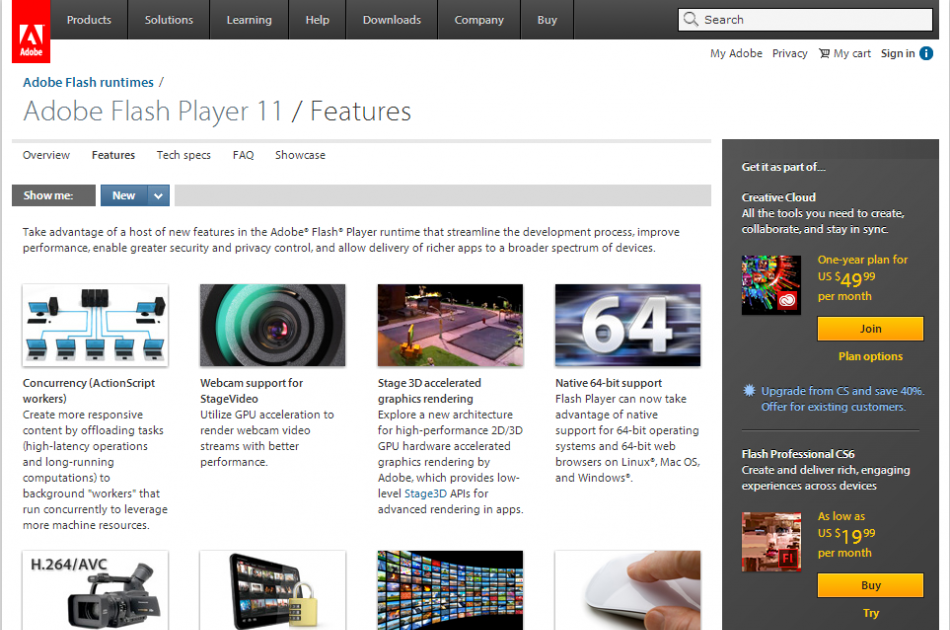Open the Company menu
The width and height of the screenshot is (950, 630).
pos(479,19)
